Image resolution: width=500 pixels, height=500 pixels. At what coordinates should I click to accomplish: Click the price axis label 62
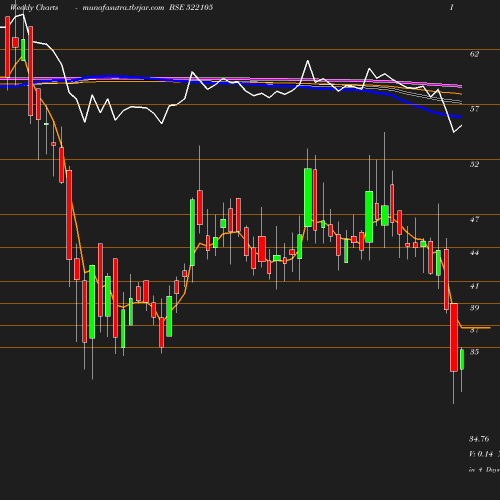coord(474,54)
